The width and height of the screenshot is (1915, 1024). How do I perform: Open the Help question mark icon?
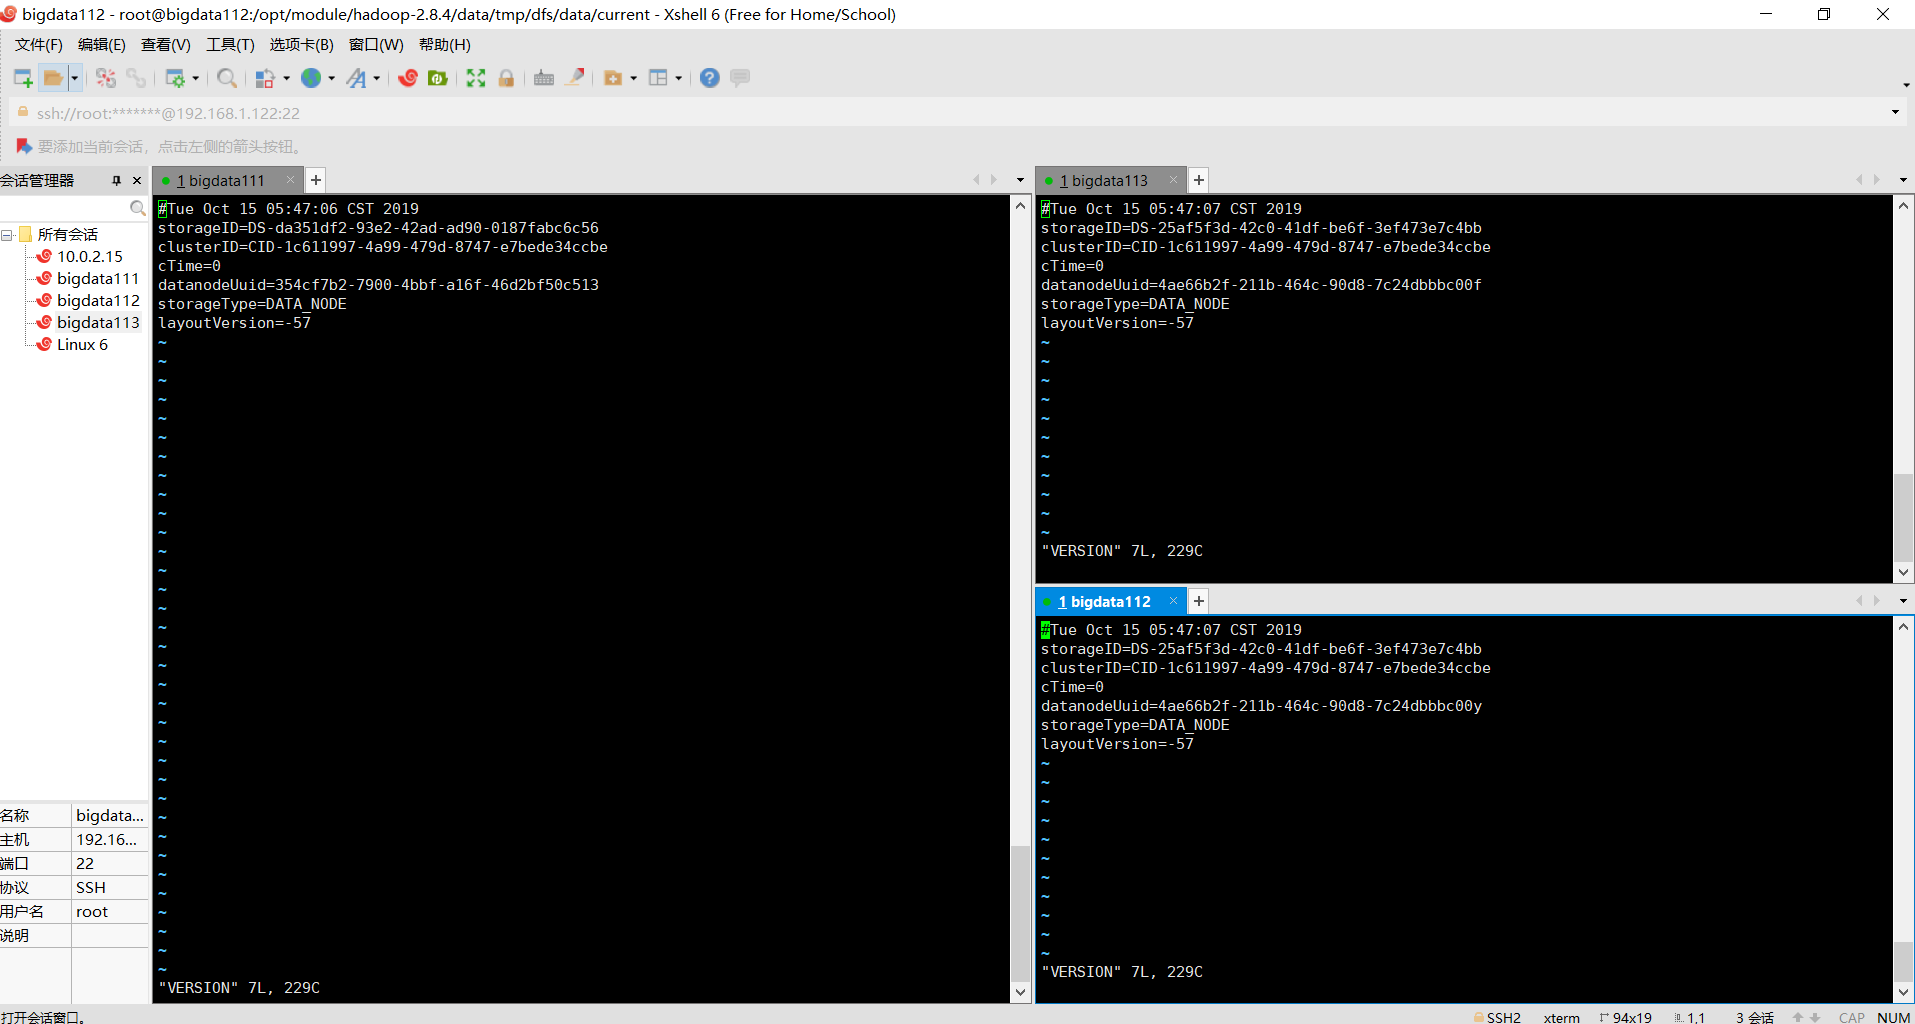(709, 78)
